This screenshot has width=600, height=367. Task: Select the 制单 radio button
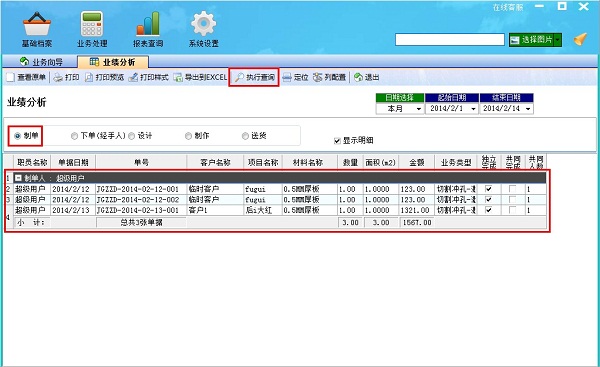pos(17,136)
